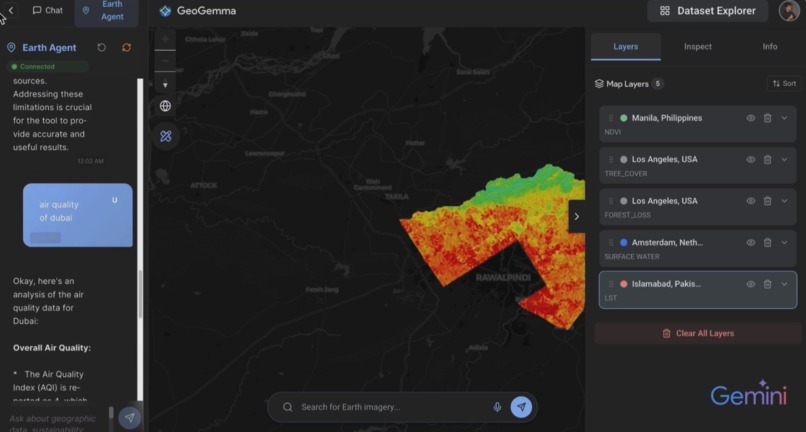Expand the Amsterdam surface water layer
The height and width of the screenshot is (432, 806).
pos(784,243)
